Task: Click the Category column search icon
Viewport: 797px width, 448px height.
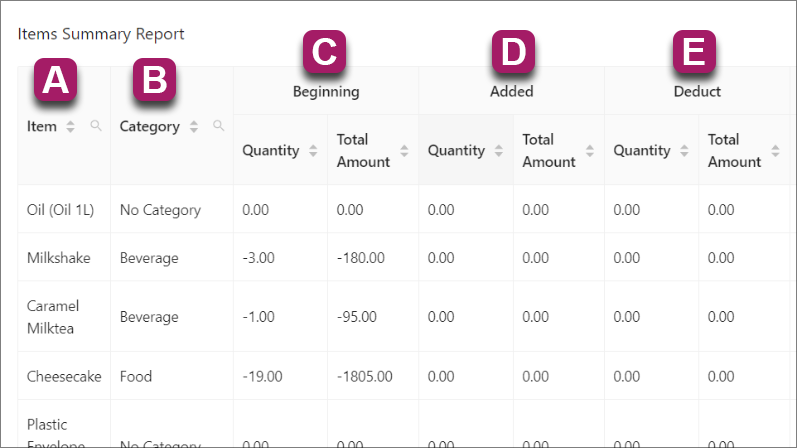Action: point(219,127)
